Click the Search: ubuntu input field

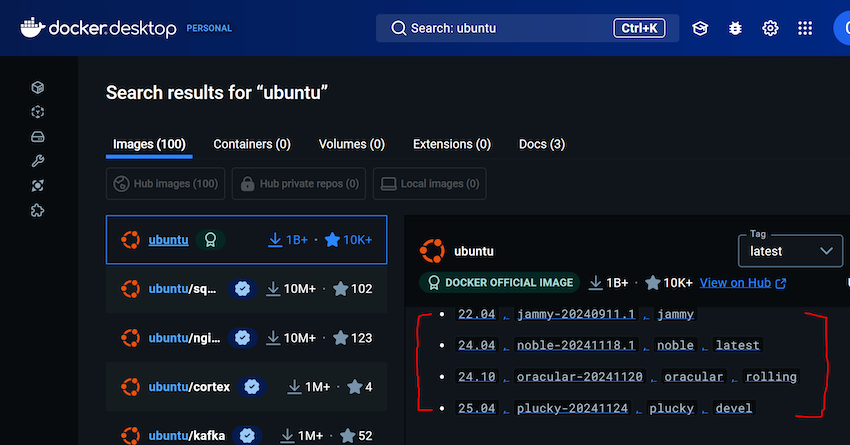tap(527, 28)
